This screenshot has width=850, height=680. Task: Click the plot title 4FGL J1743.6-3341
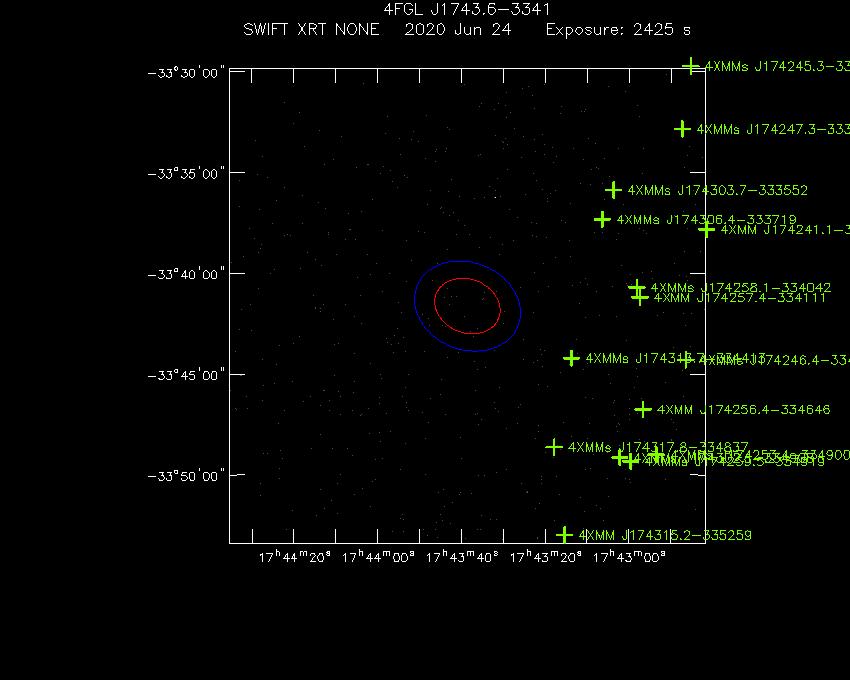click(467, 9)
